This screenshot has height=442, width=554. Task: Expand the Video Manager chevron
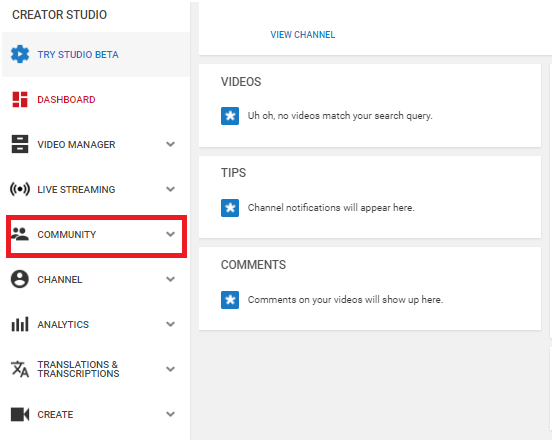pos(171,144)
